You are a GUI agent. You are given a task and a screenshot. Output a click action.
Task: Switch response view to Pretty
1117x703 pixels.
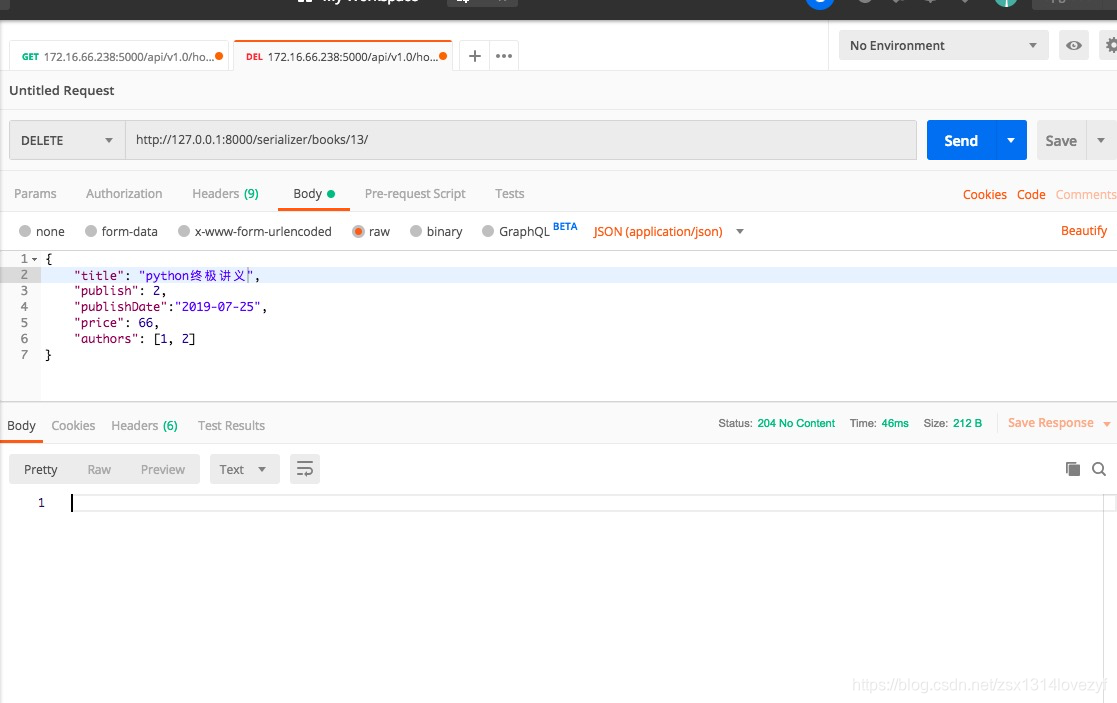[x=41, y=469]
